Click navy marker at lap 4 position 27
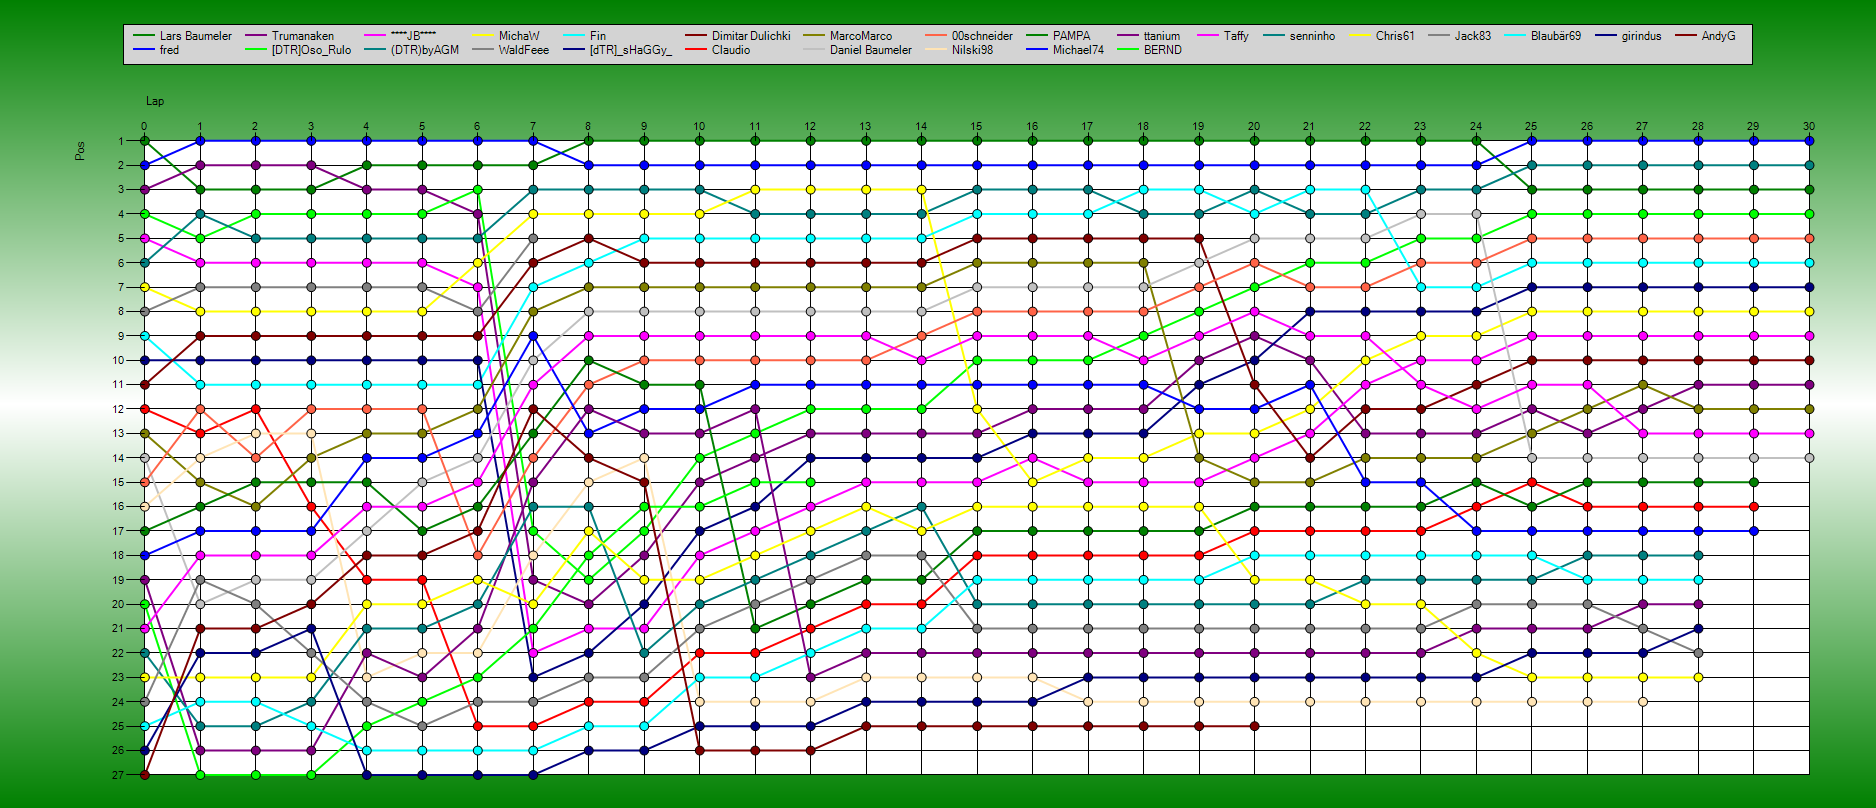 (x=366, y=775)
